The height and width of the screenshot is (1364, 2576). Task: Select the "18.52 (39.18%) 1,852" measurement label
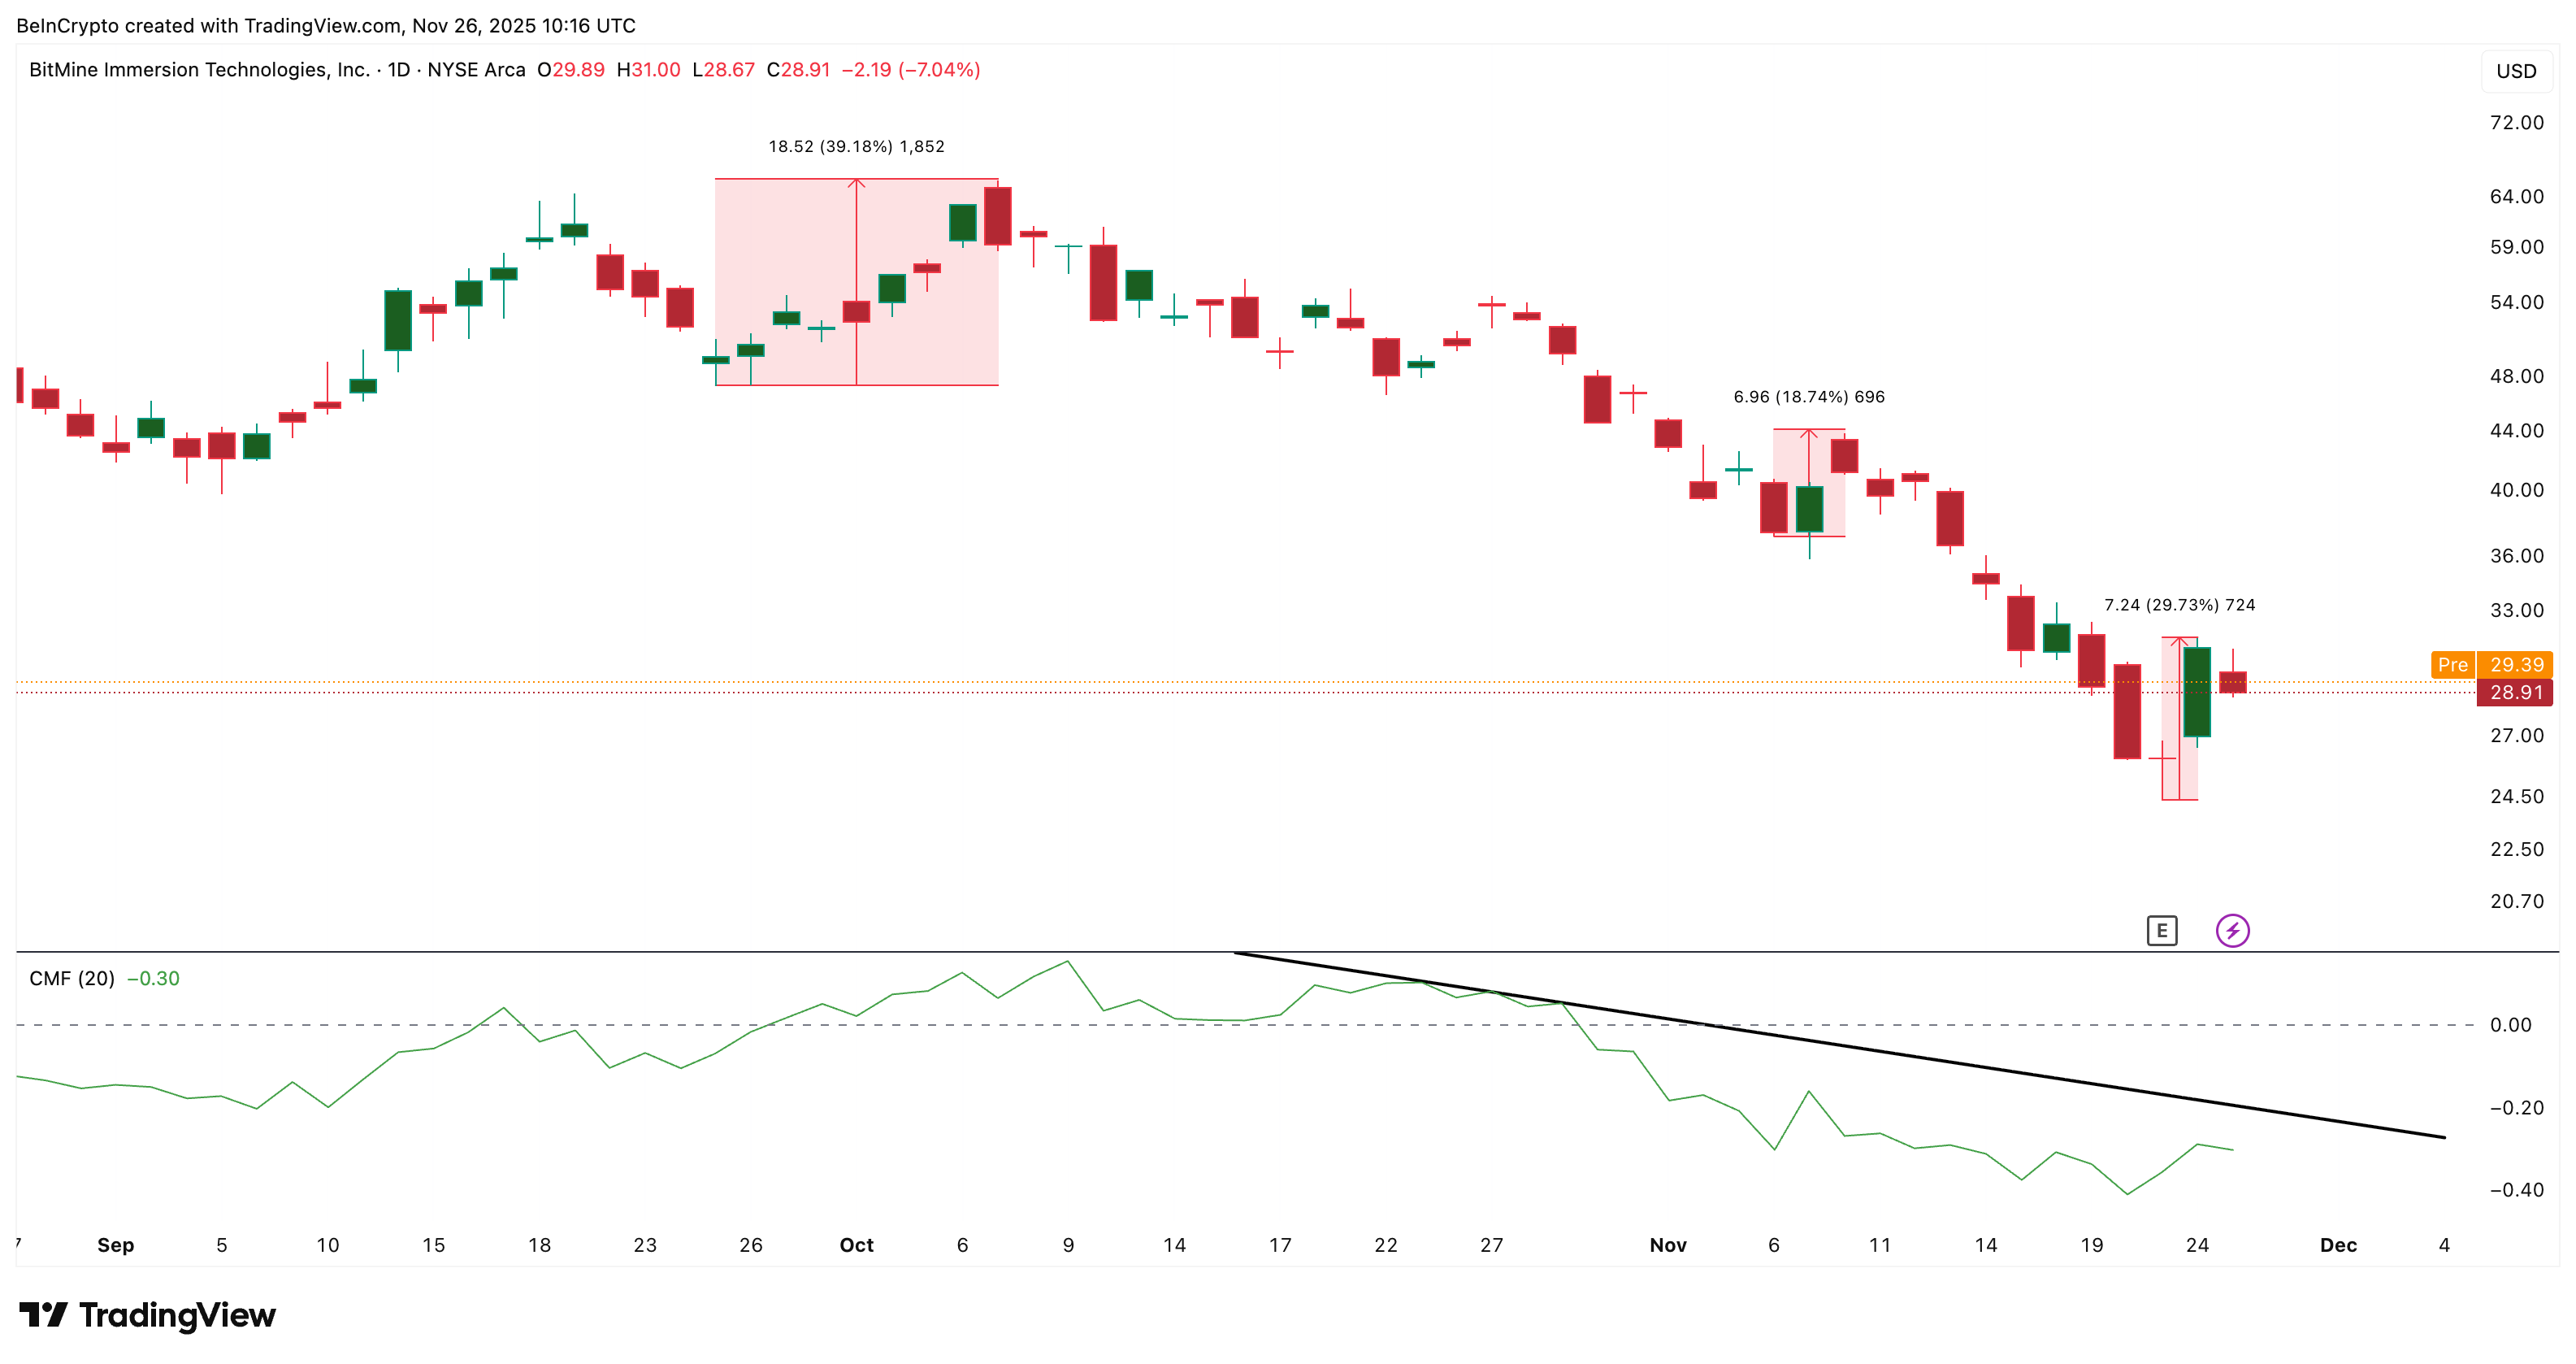(x=857, y=146)
